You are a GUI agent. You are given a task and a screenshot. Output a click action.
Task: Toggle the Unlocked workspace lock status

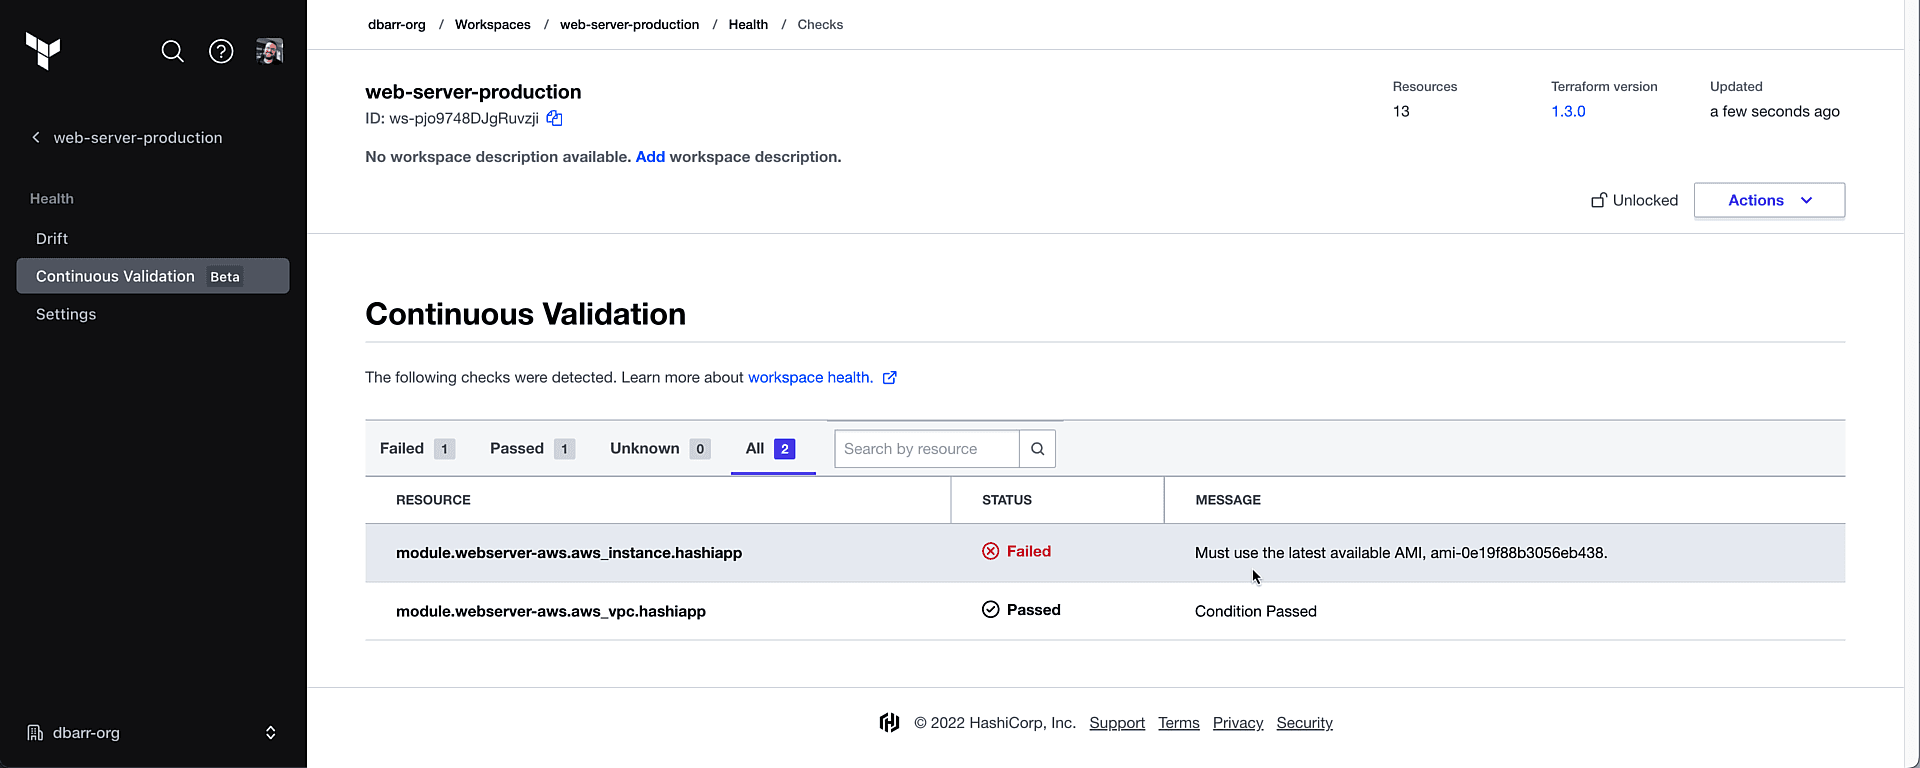point(1634,200)
